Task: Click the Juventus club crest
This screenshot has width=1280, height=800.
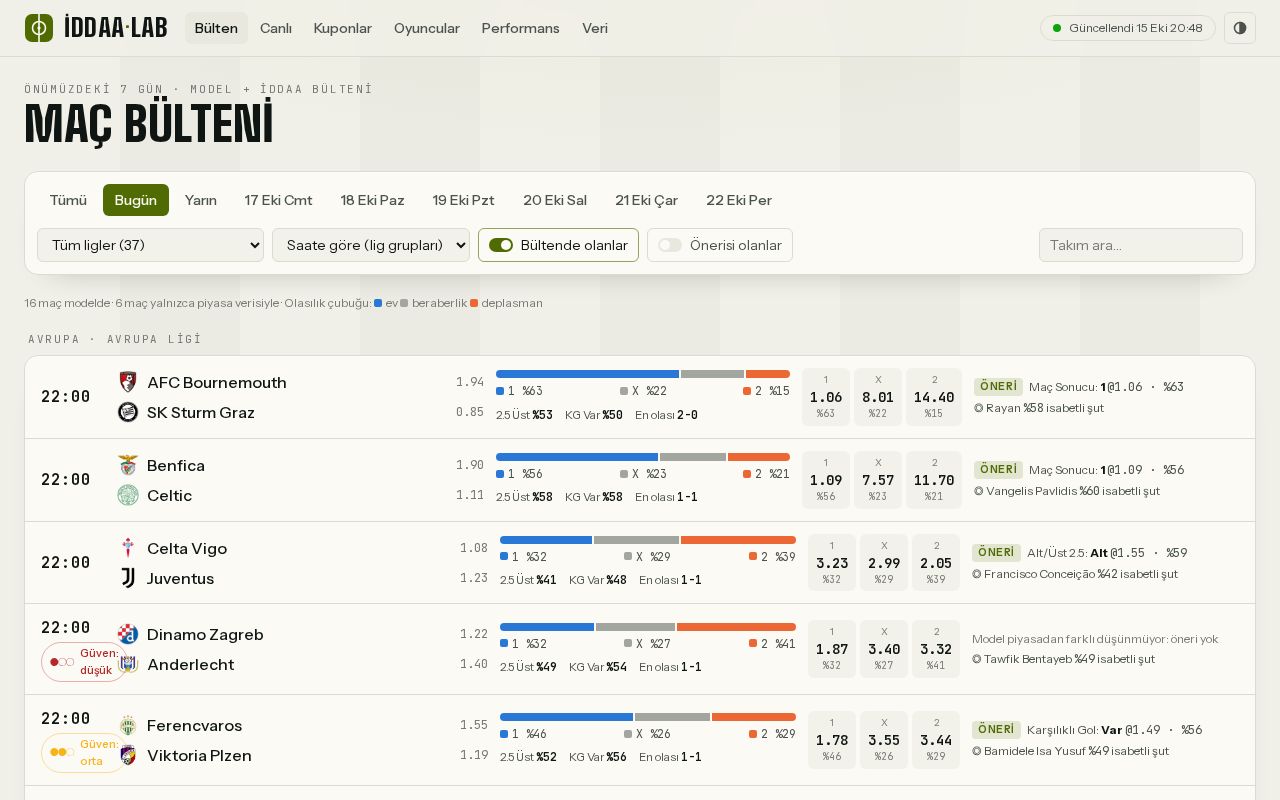Action: click(x=128, y=578)
